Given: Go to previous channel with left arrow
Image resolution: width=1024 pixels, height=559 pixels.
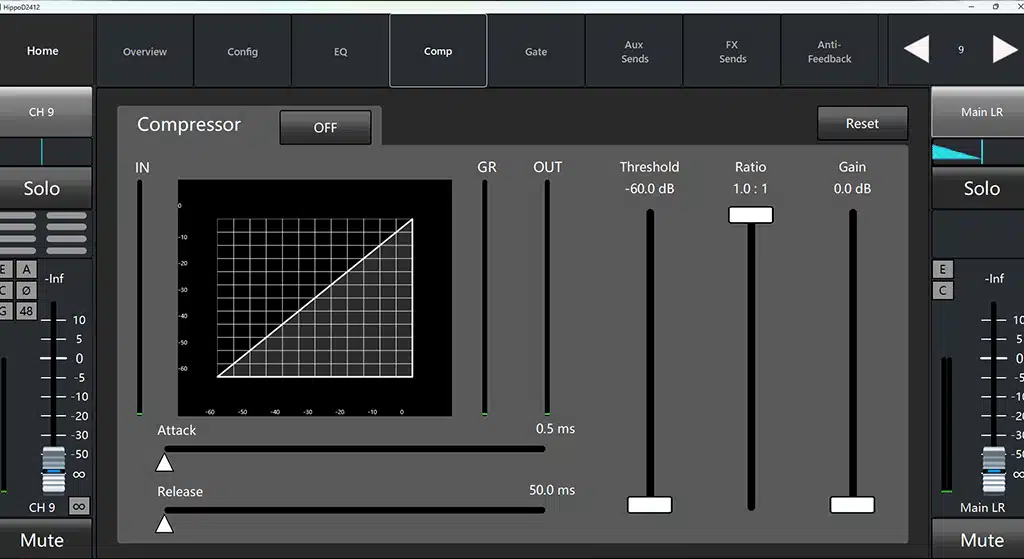Looking at the screenshot, I should (x=916, y=50).
